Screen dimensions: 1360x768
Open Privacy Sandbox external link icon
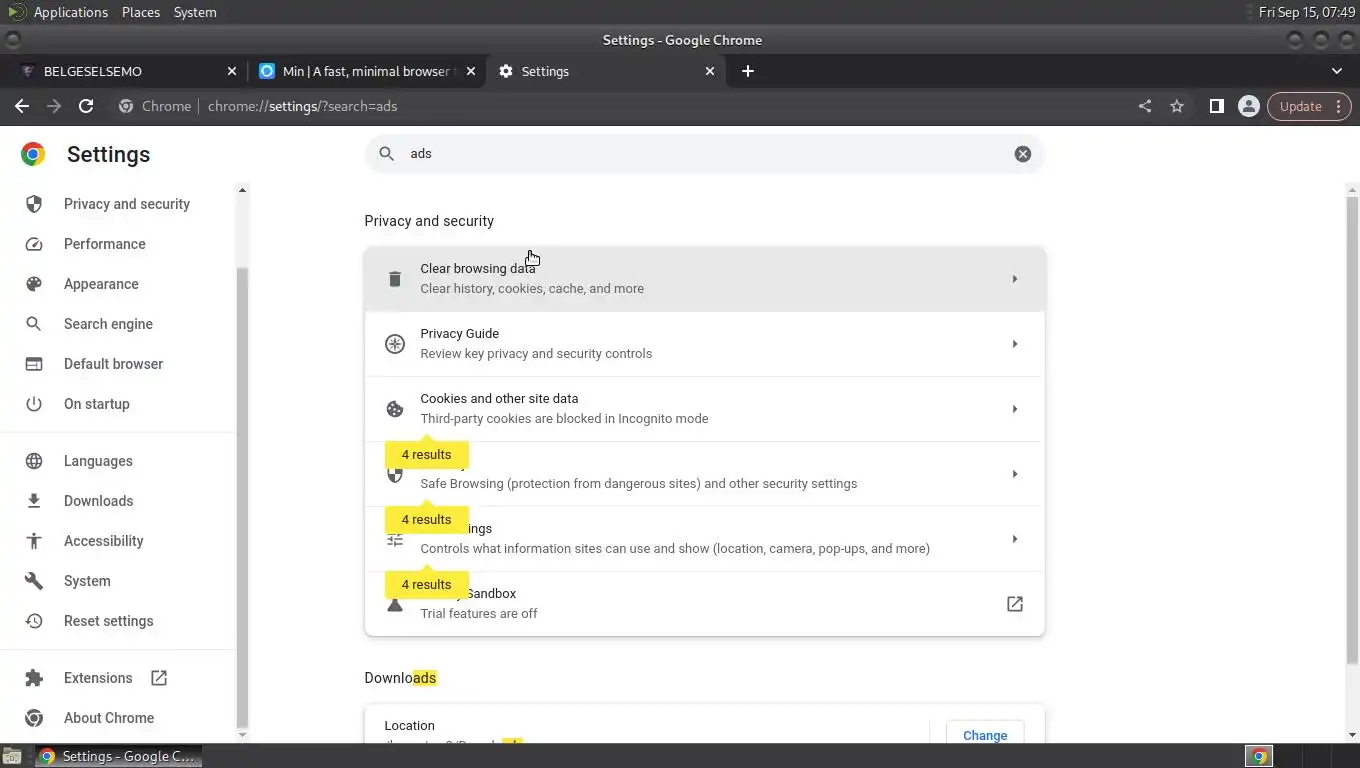pos(1014,604)
